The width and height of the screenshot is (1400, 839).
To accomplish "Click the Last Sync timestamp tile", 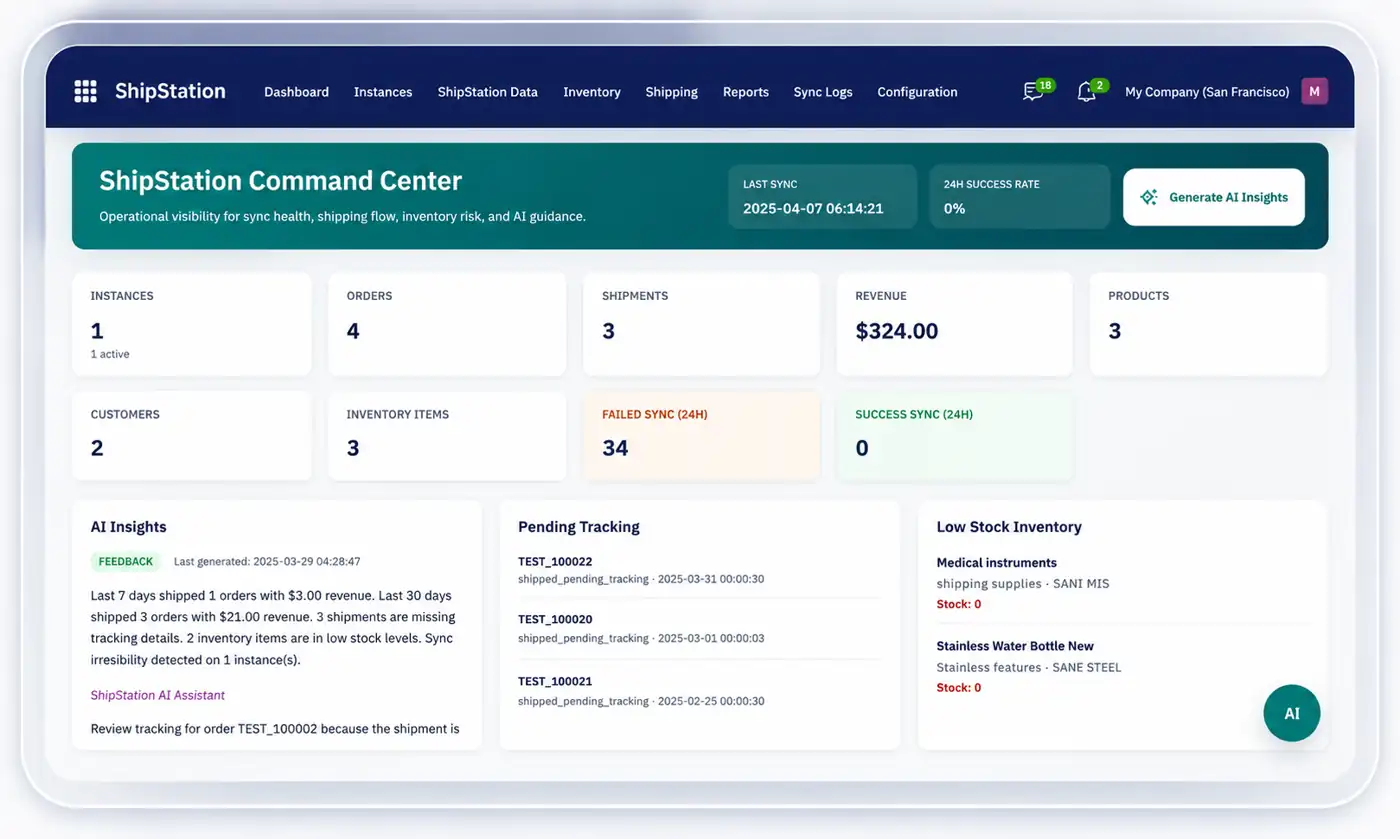I will tap(822, 197).
